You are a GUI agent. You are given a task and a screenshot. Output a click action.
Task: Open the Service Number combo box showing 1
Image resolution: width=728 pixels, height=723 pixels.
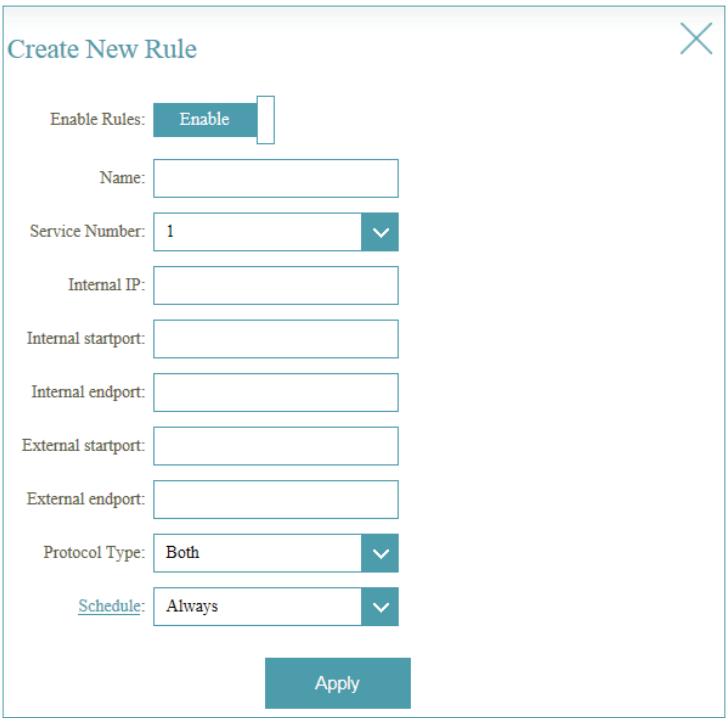pos(257,232)
